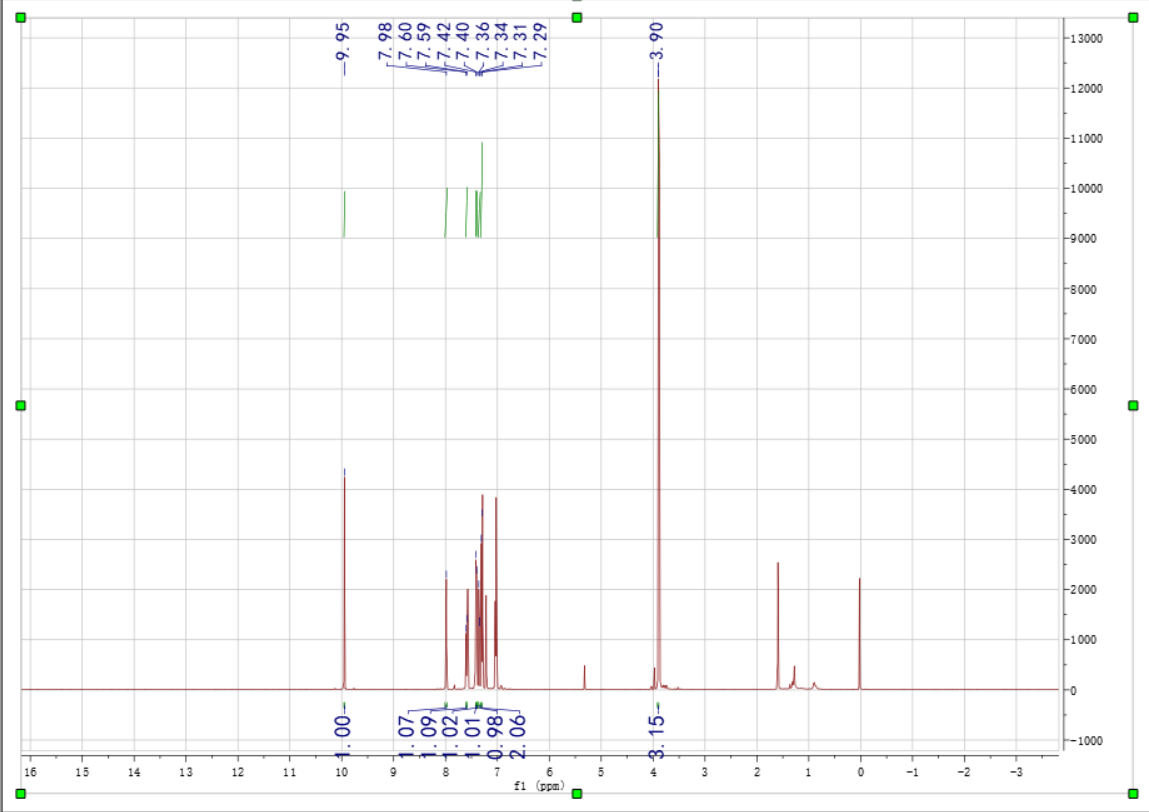Select the 3.15 integral value near 4 ppm
The height and width of the screenshot is (812, 1149).
coord(657,736)
